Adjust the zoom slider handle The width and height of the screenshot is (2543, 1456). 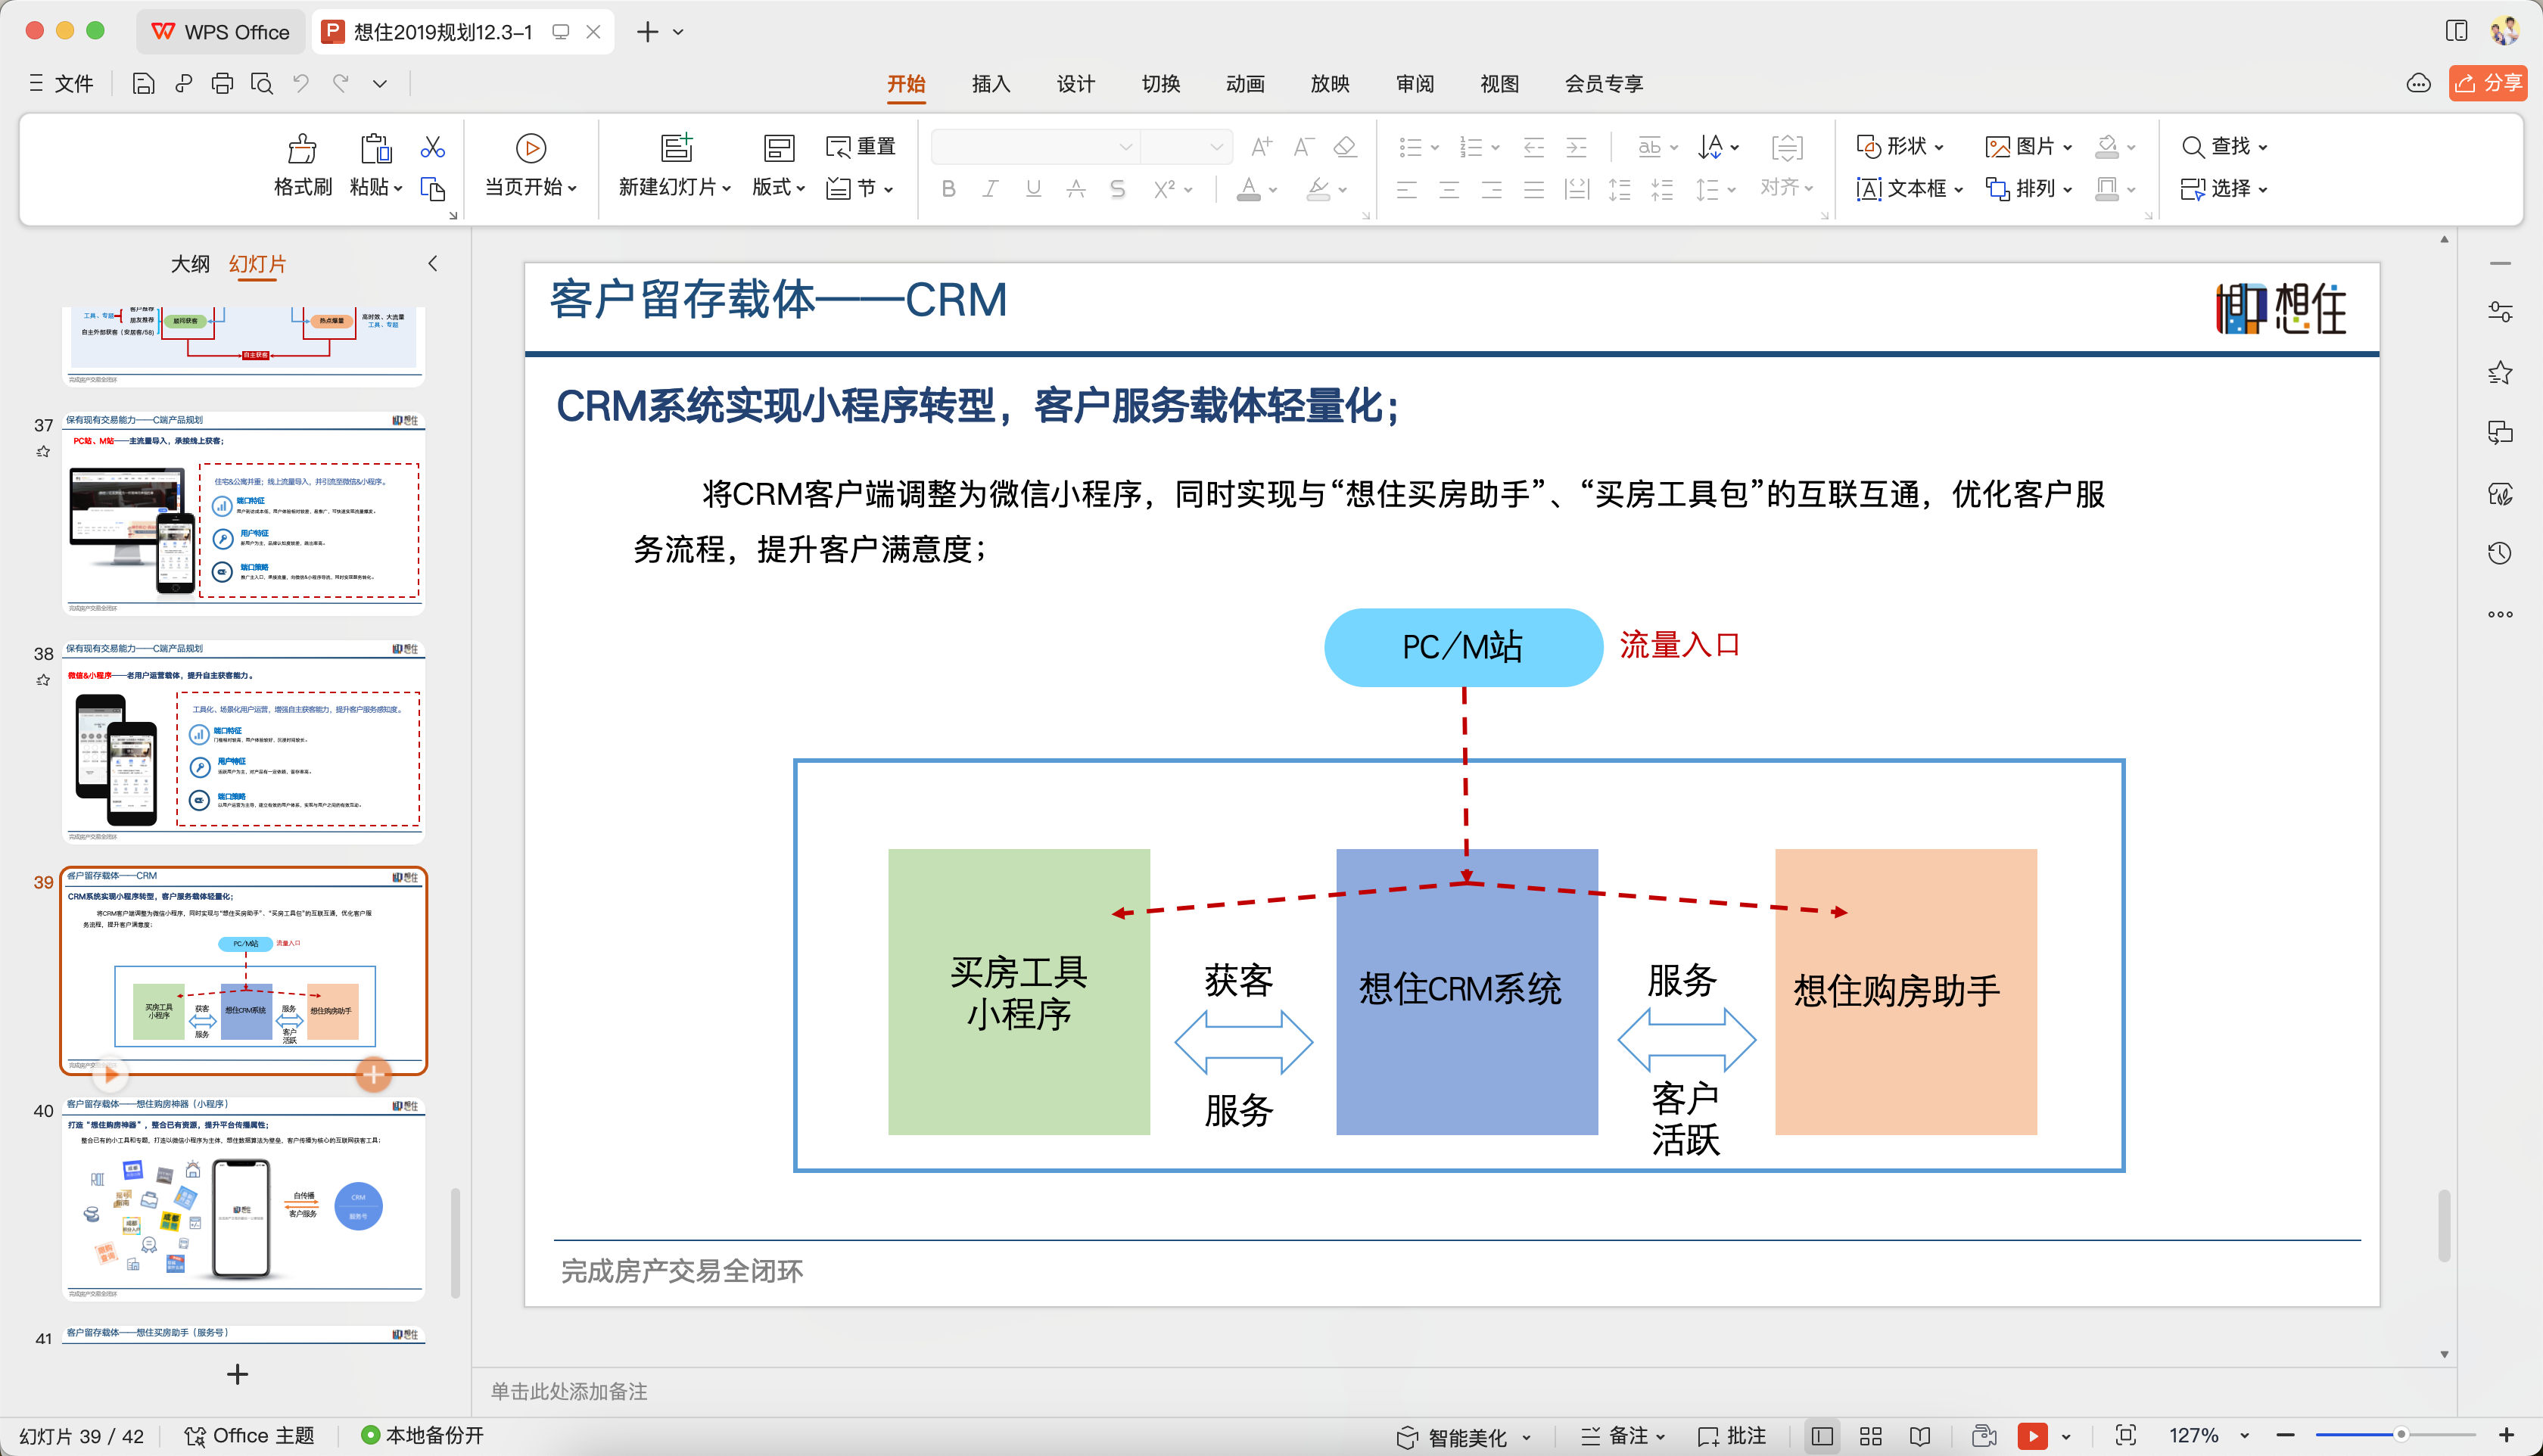(2400, 1435)
